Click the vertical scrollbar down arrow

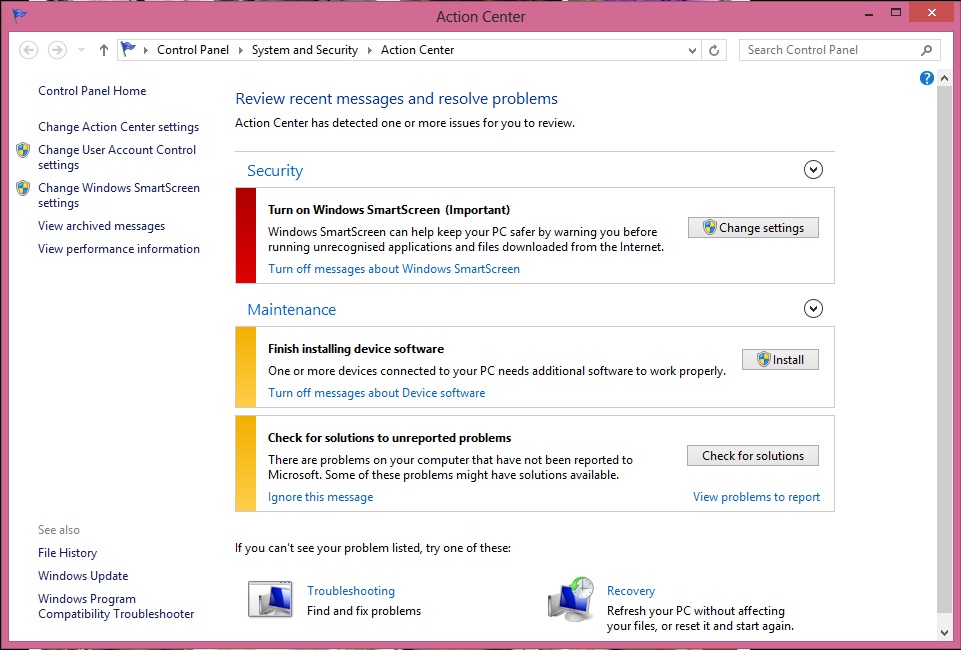(944, 633)
